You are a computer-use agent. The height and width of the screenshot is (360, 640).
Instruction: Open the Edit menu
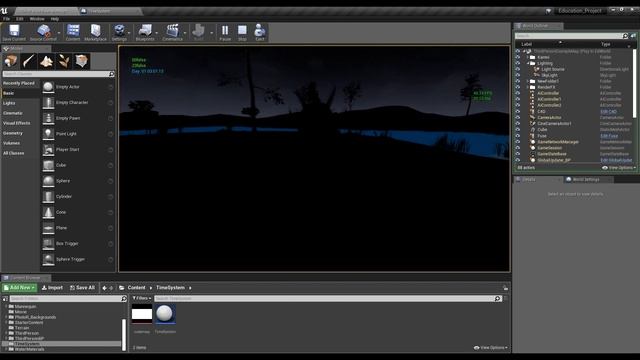coord(20,19)
